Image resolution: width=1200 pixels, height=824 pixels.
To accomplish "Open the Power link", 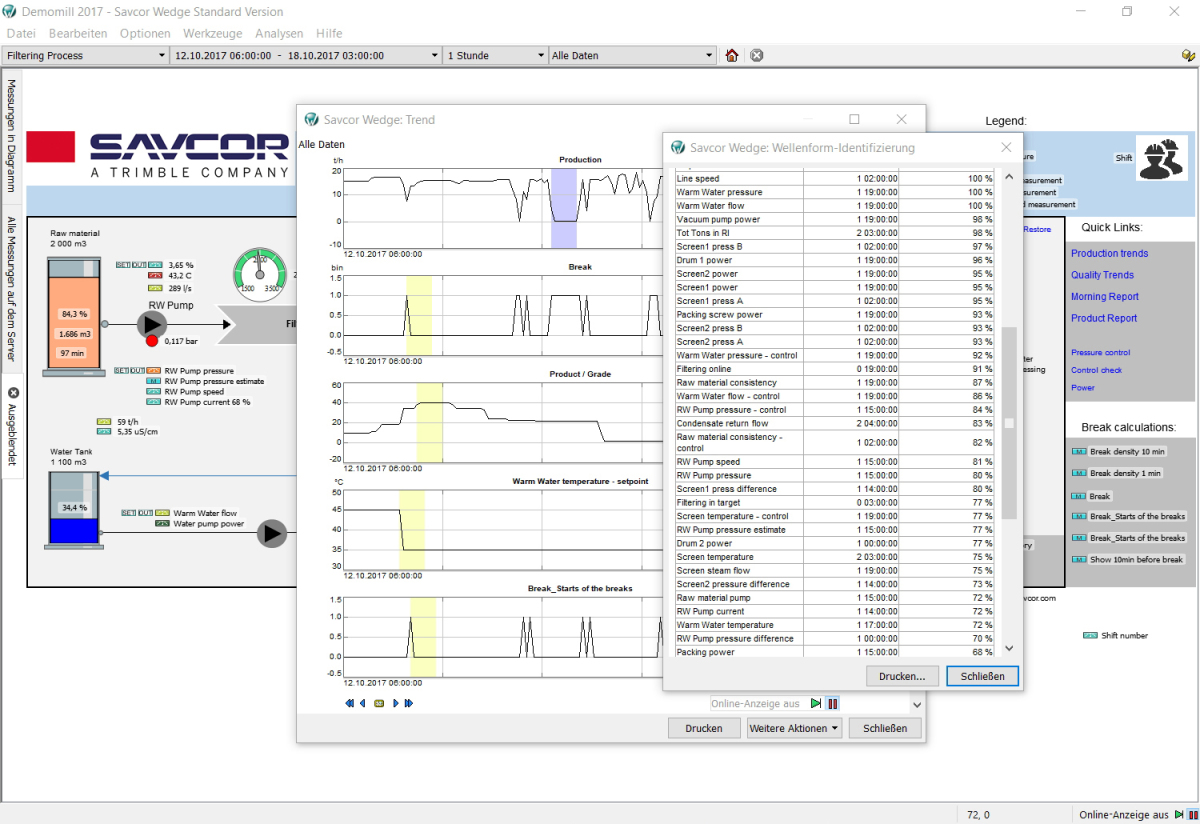I will click(1082, 387).
